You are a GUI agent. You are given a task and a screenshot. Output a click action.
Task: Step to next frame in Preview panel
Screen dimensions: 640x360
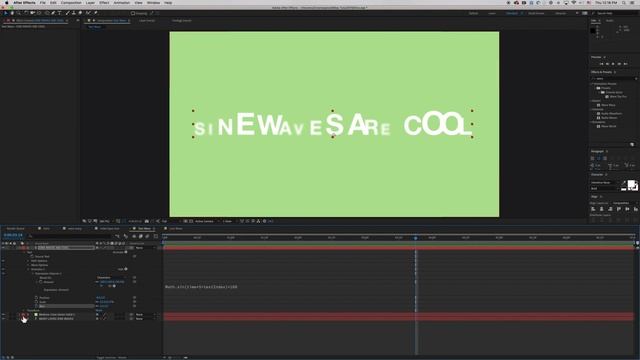click(x=619, y=64)
